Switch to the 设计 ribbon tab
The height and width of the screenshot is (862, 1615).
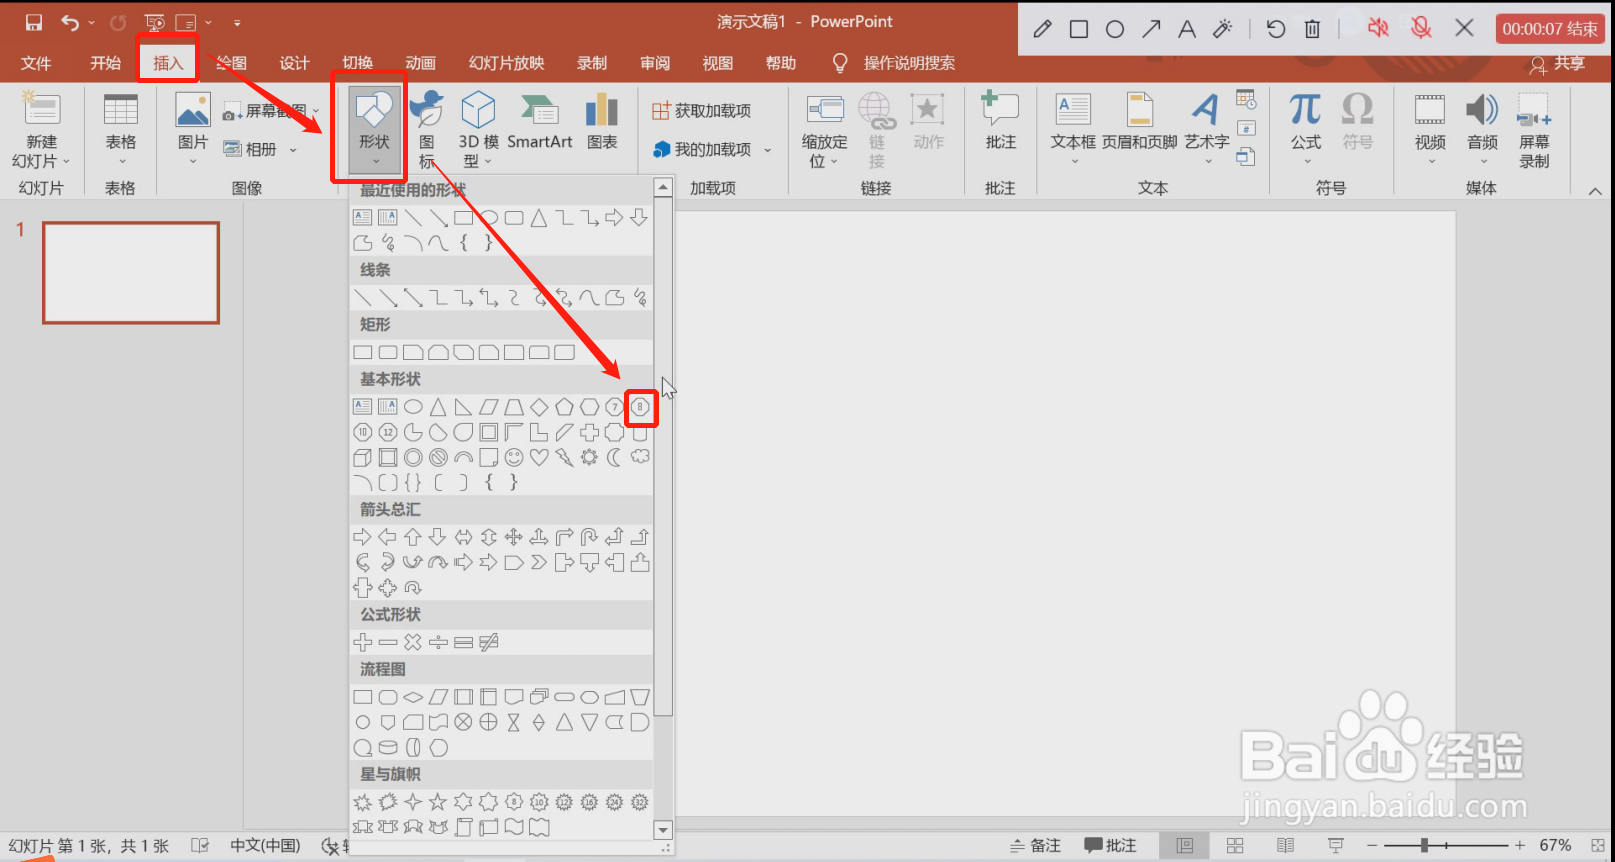[x=294, y=63]
